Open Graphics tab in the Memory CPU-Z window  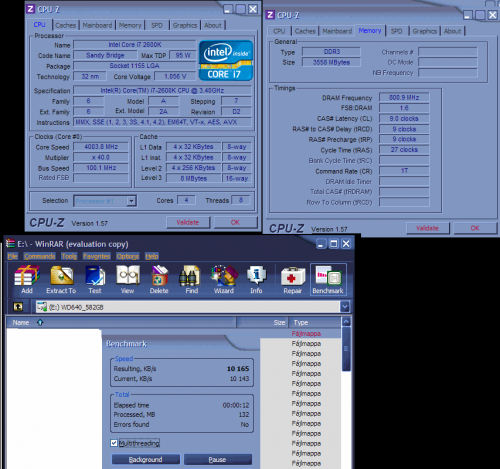tap(425, 31)
